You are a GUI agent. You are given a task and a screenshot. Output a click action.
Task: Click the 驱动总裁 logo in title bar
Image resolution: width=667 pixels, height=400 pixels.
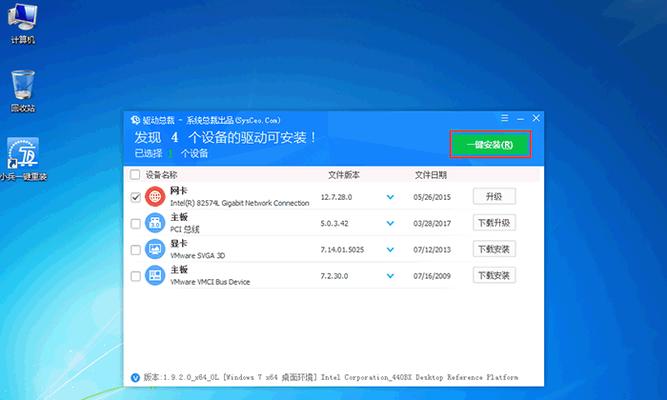pos(135,120)
